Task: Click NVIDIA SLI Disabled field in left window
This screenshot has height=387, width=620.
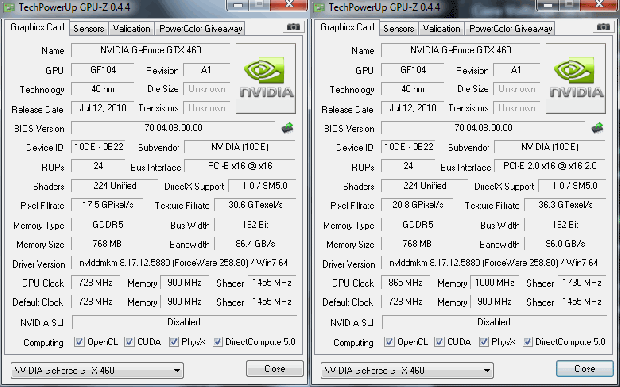Action: pyautogui.click(x=184, y=322)
